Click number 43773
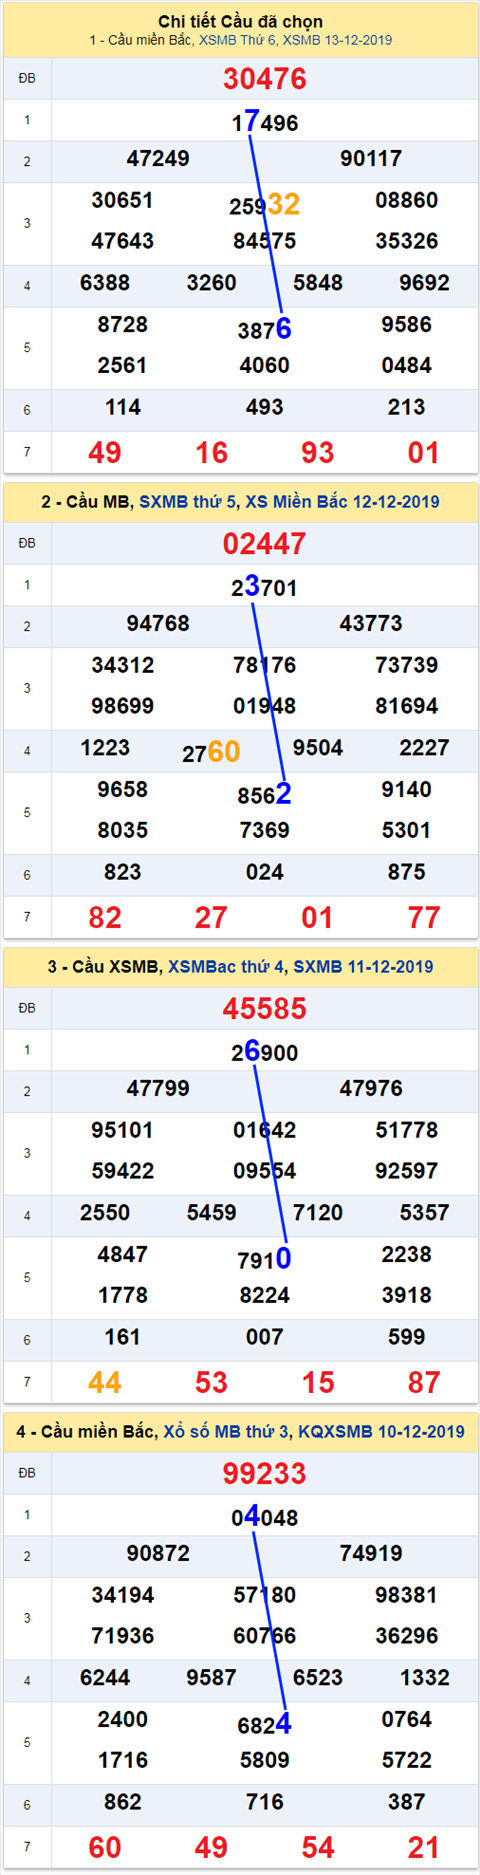Viewport: 480px width, 1875px height. tap(371, 624)
